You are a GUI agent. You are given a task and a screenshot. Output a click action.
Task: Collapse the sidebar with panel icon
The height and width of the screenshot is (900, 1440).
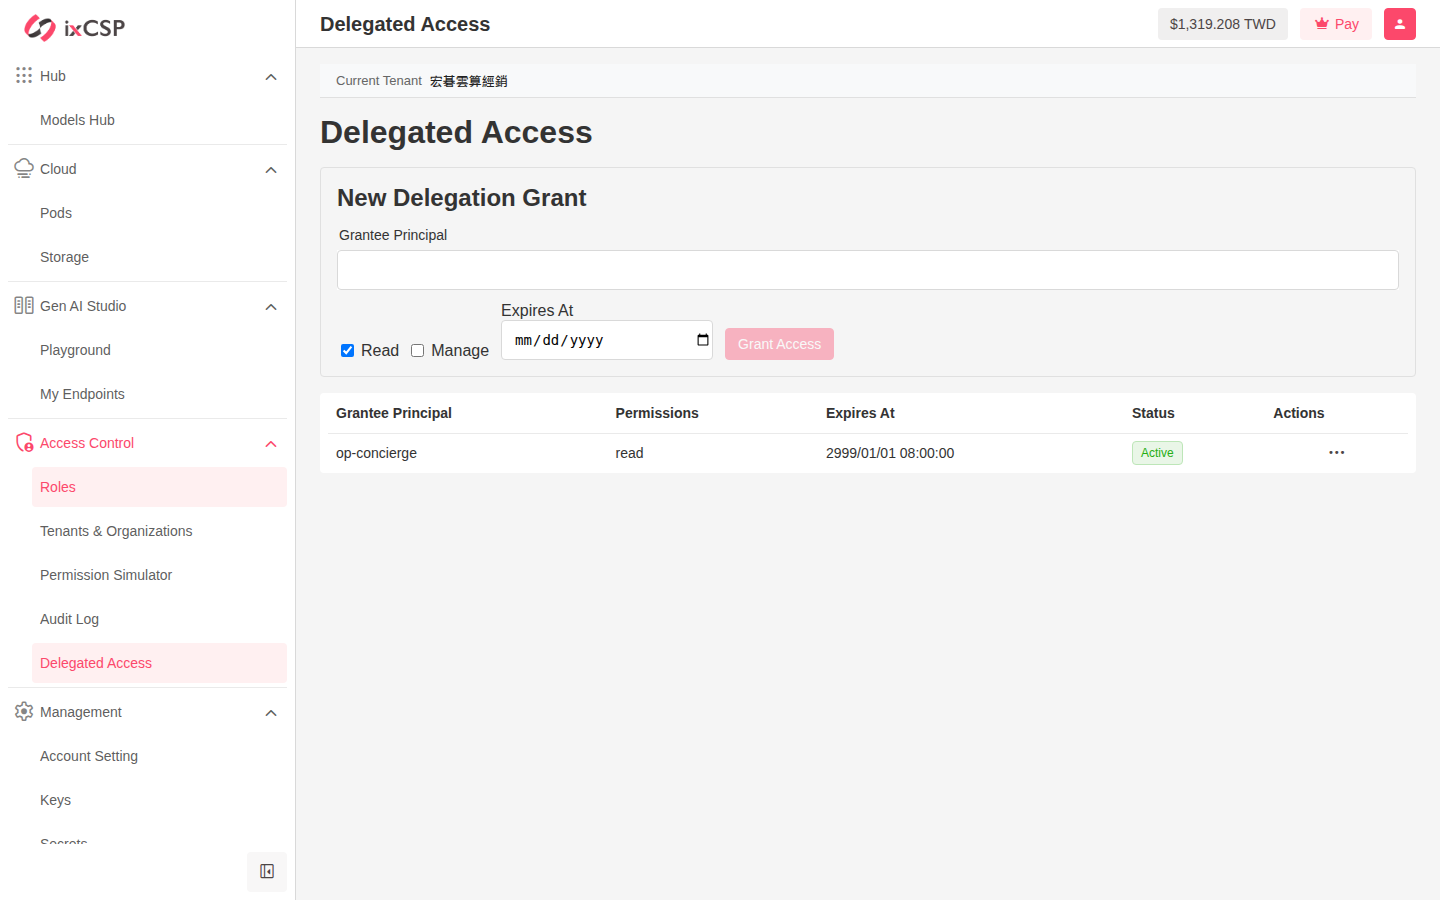tap(267, 872)
